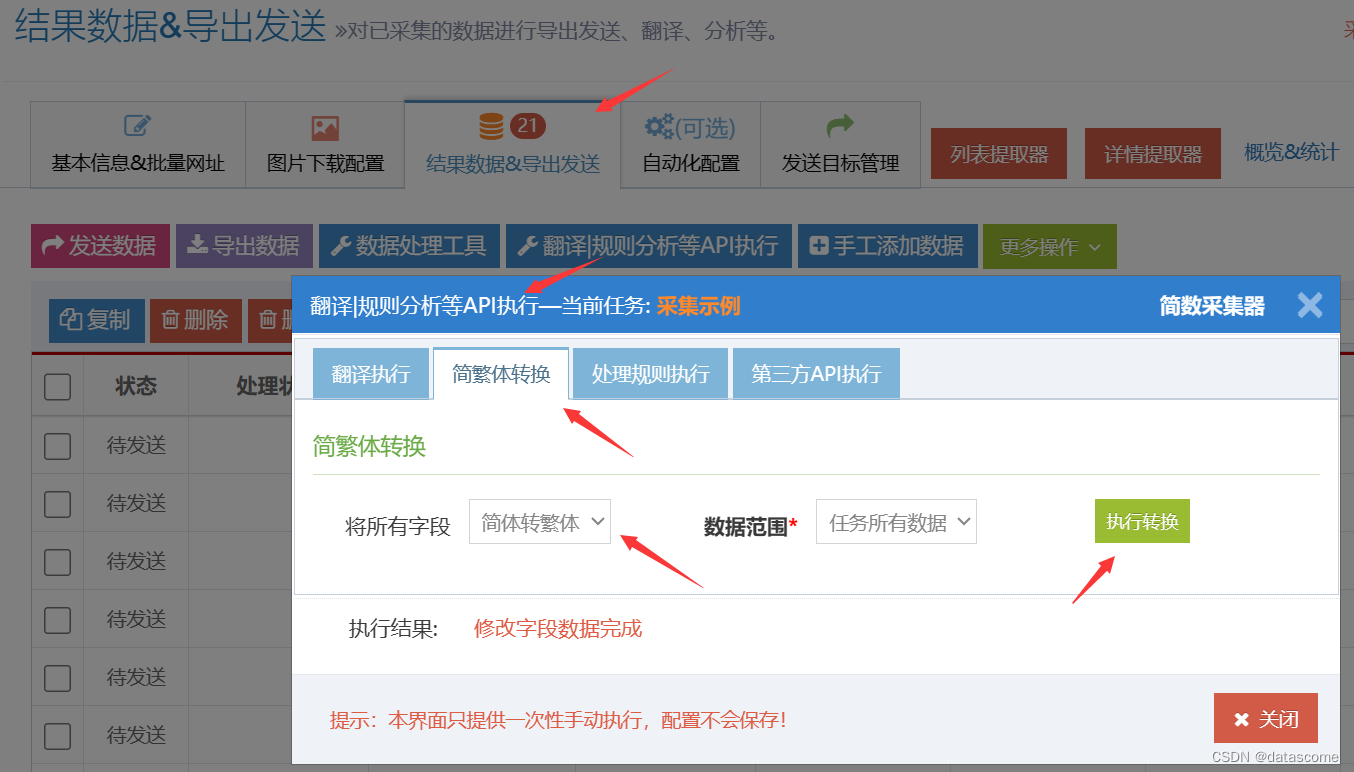Click the red 21 count badge
Viewport: 1354px width, 772px height.
527,126
